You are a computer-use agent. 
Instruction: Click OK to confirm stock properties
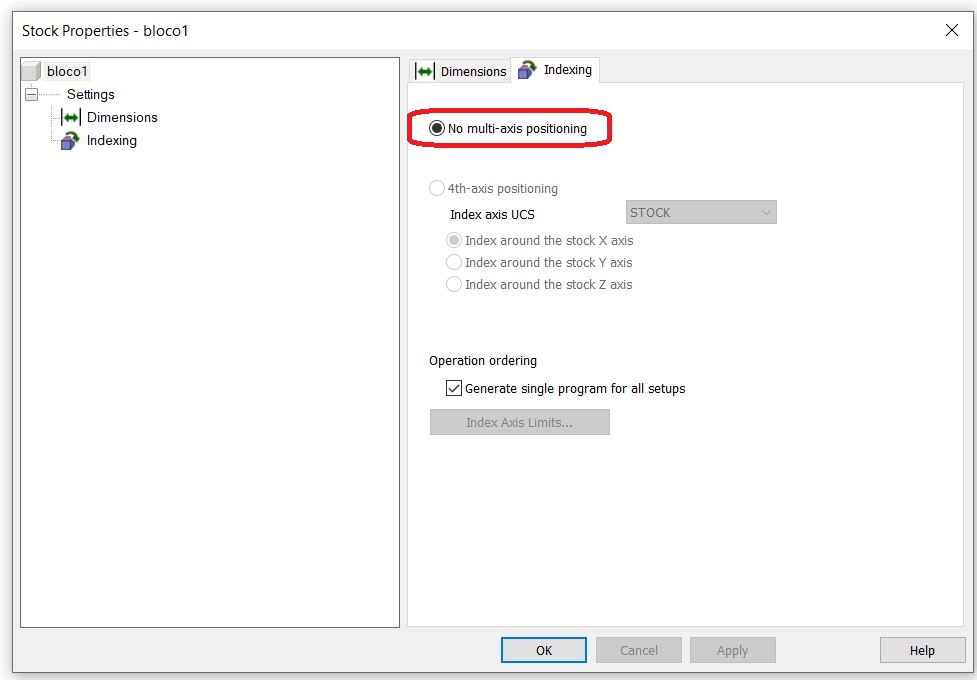click(543, 650)
